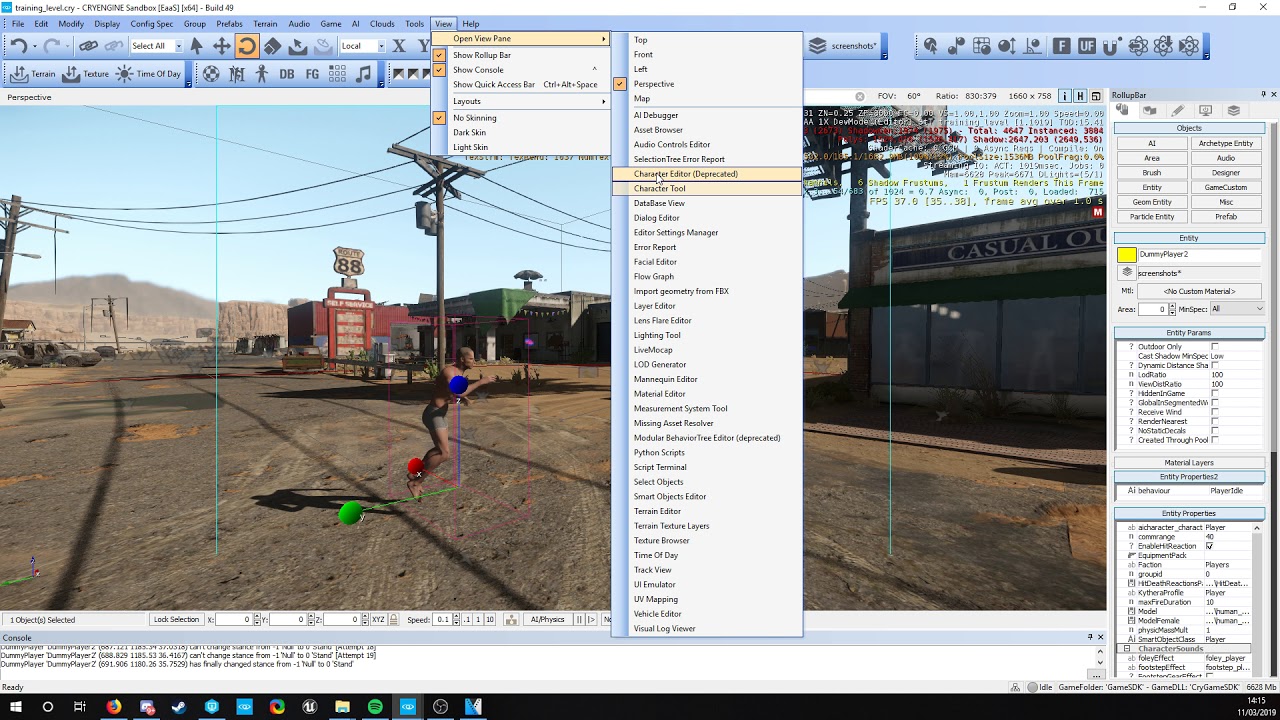Open the Material Editor view pane
1280x720 pixels.
pyautogui.click(x=707, y=394)
